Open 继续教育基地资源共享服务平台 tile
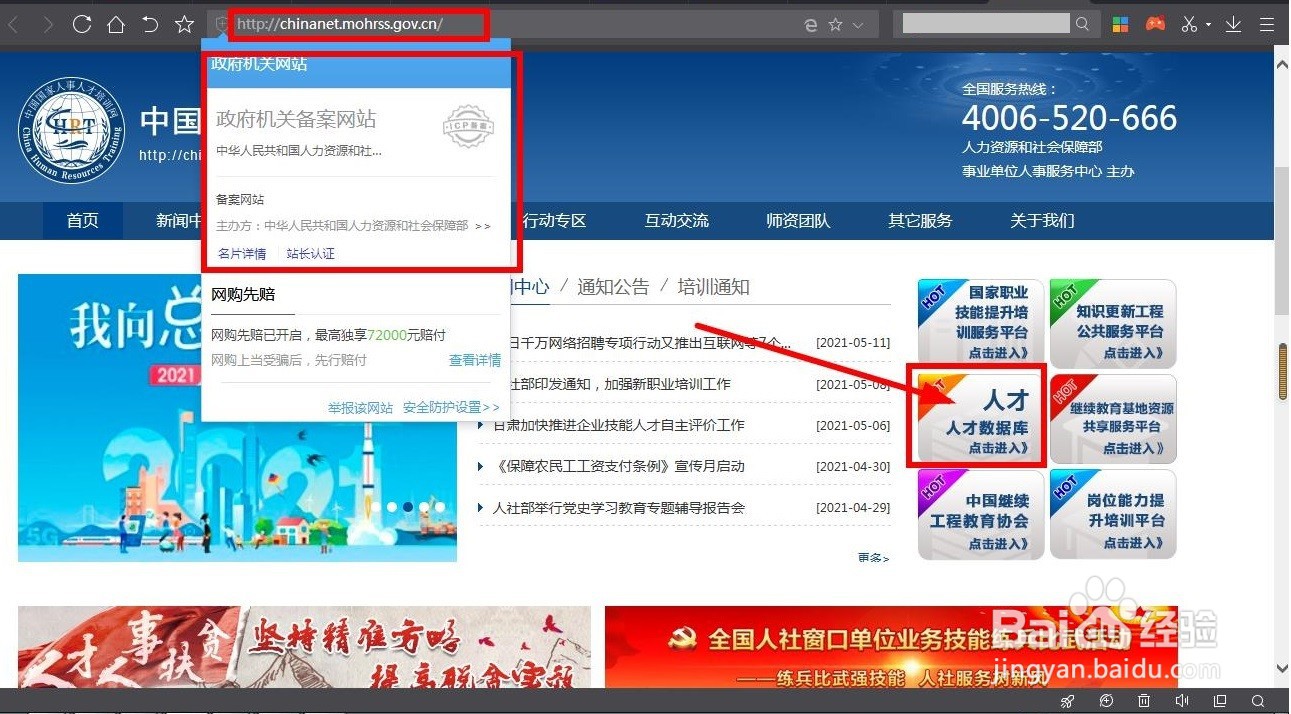 pyautogui.click(x=1113, y=419)
